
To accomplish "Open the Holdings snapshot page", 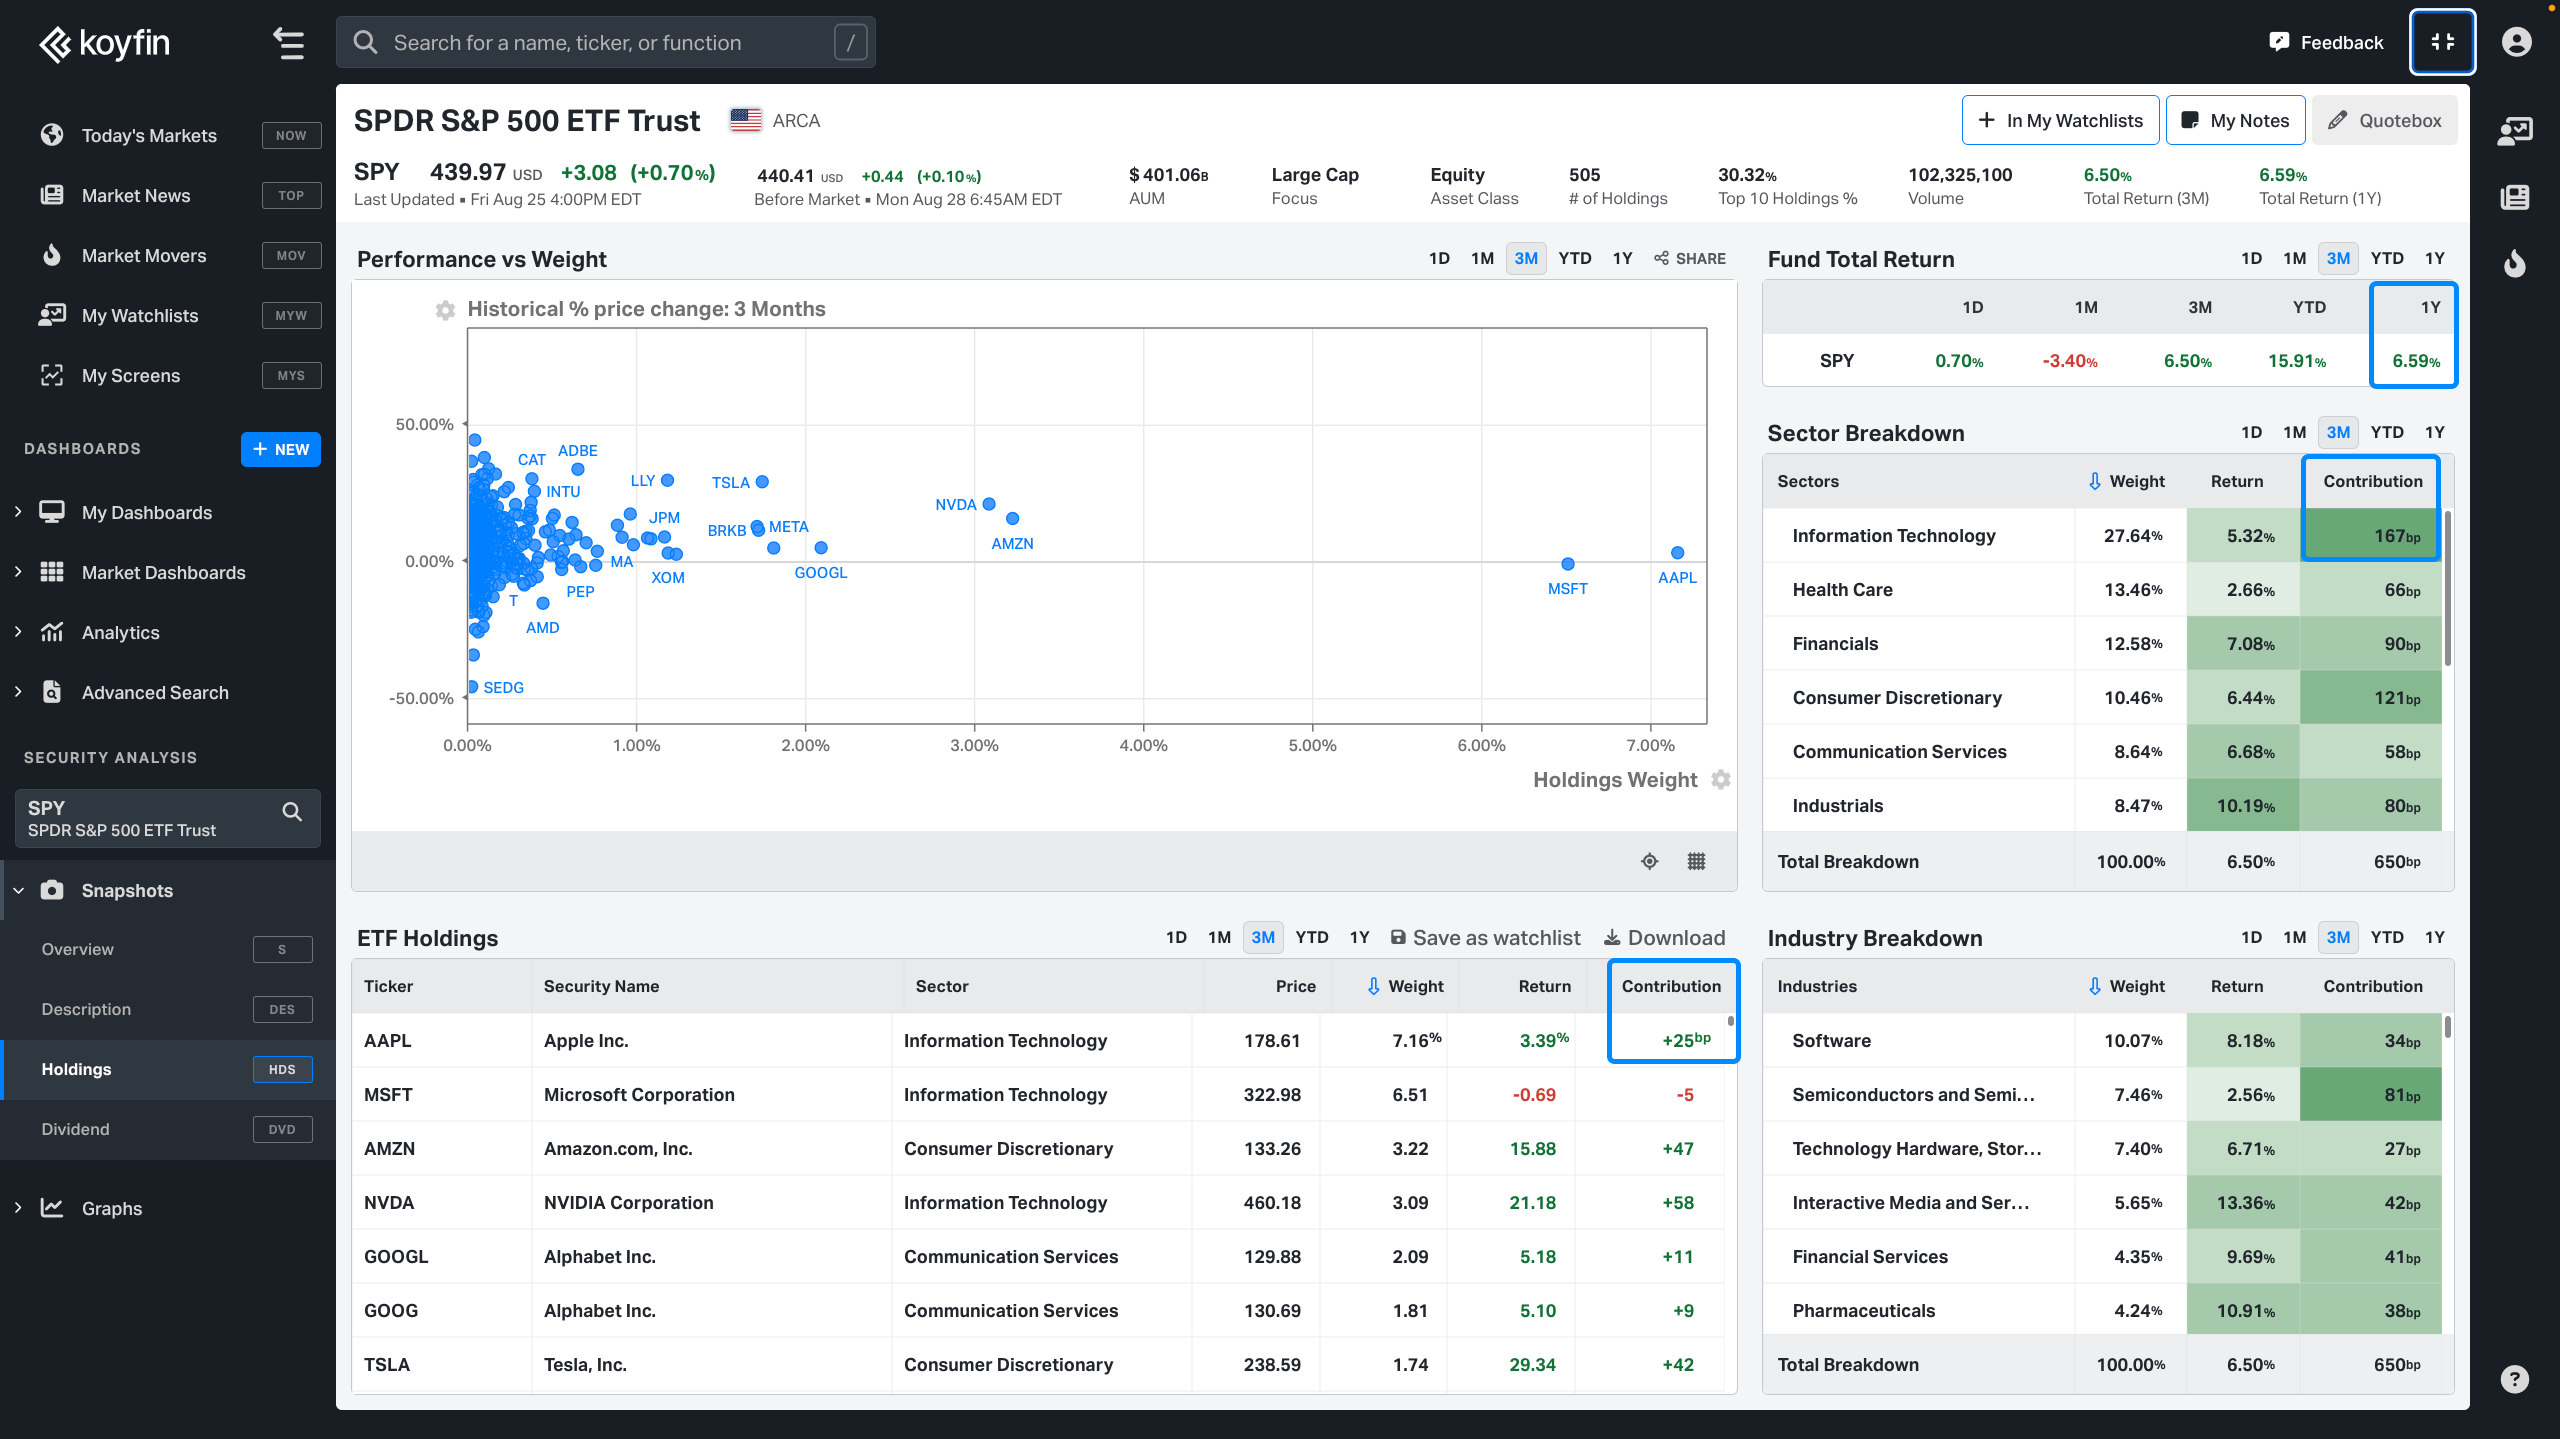I will tap(168, 1069).
